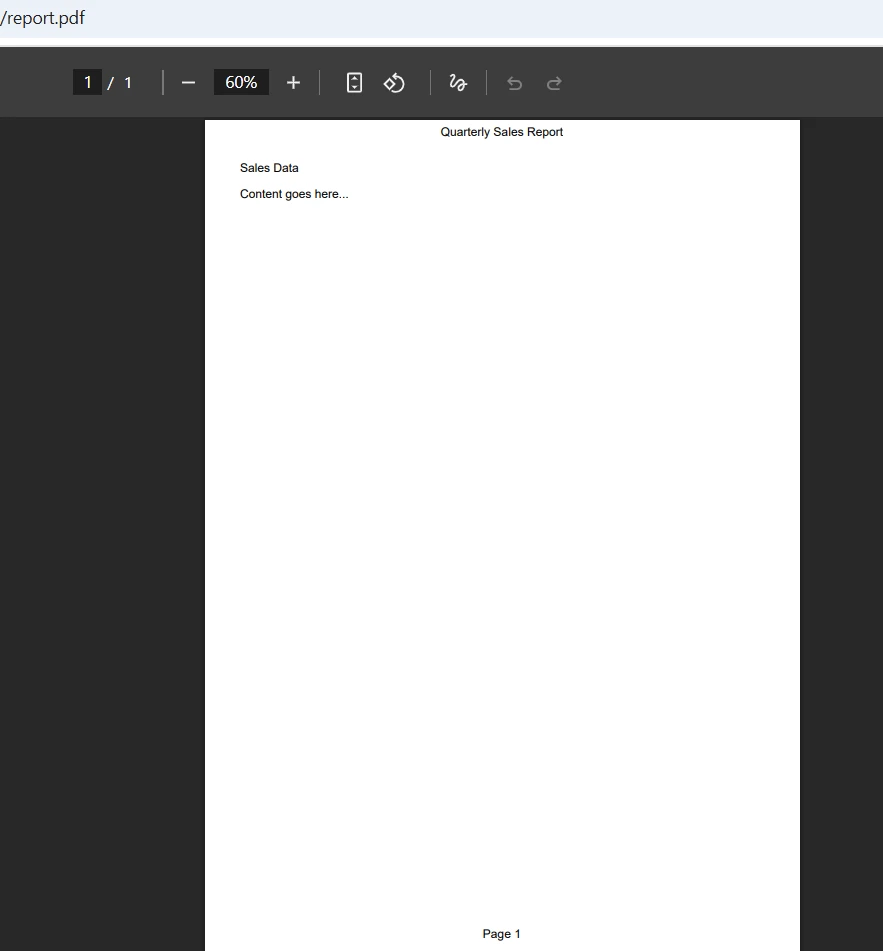Click the 60% zoom level display

240,82
